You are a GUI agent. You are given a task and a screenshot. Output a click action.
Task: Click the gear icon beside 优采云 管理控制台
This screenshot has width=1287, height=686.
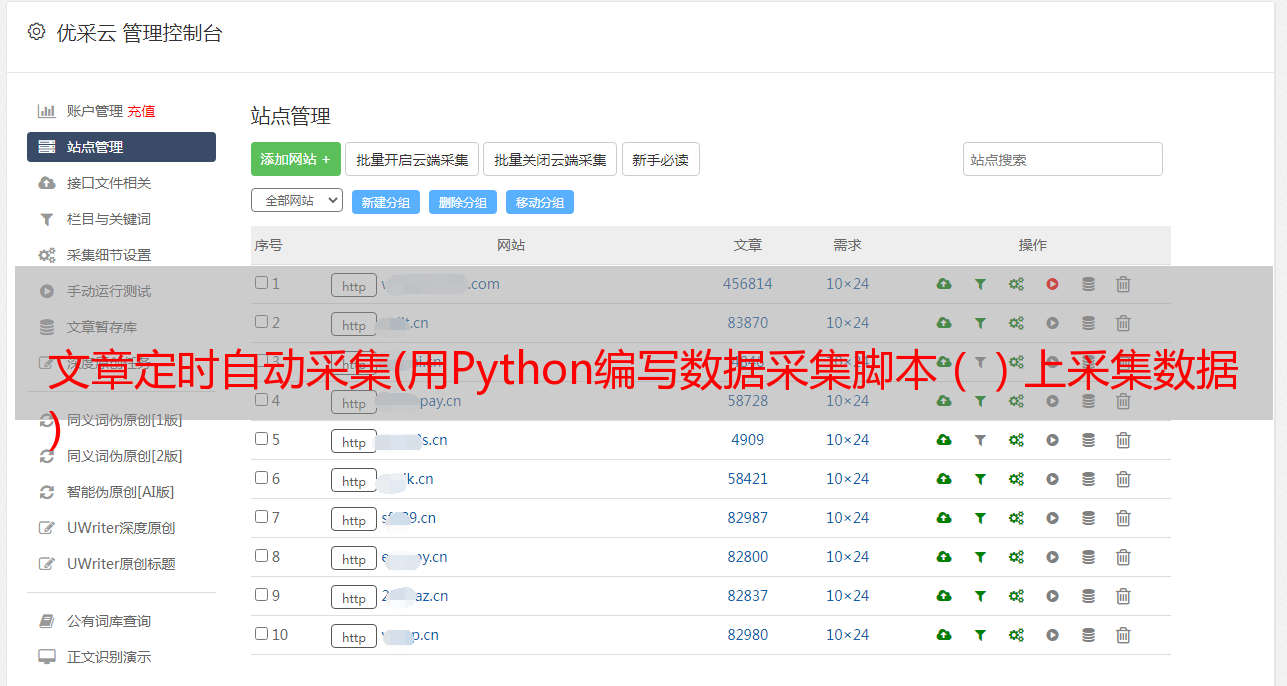pyautogui.click(x=36, y=32)
